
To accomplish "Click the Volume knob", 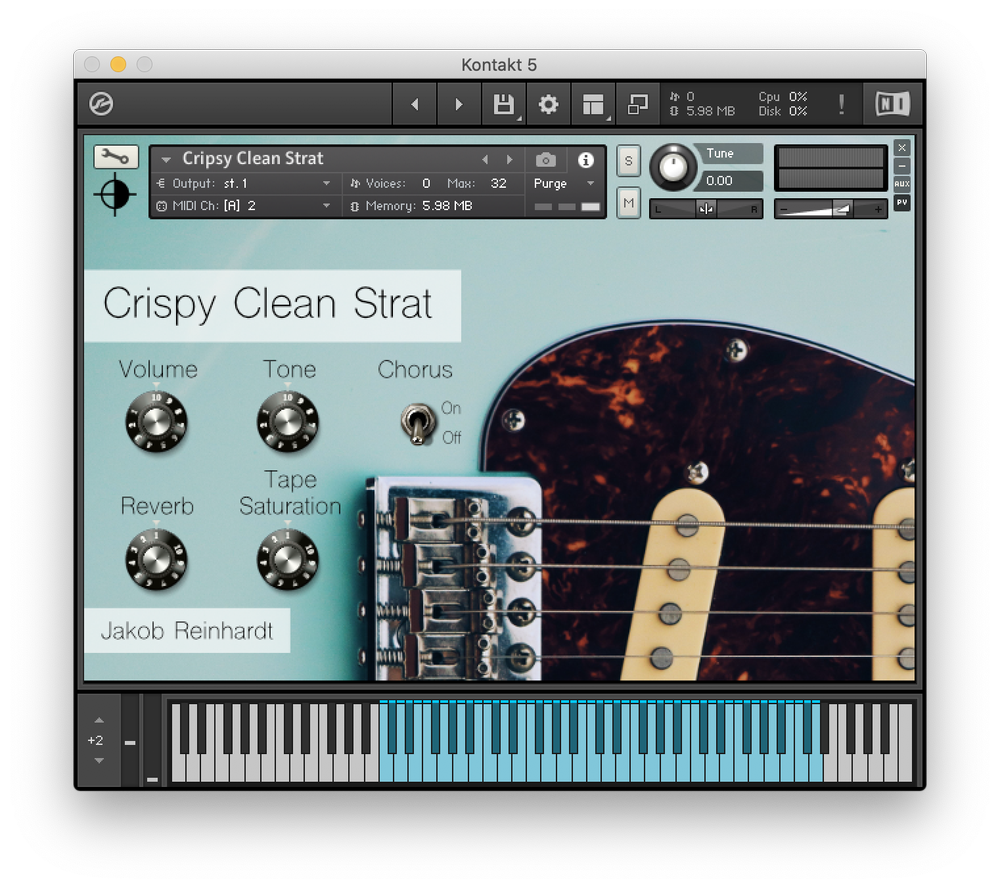I will tap(156, 421).
